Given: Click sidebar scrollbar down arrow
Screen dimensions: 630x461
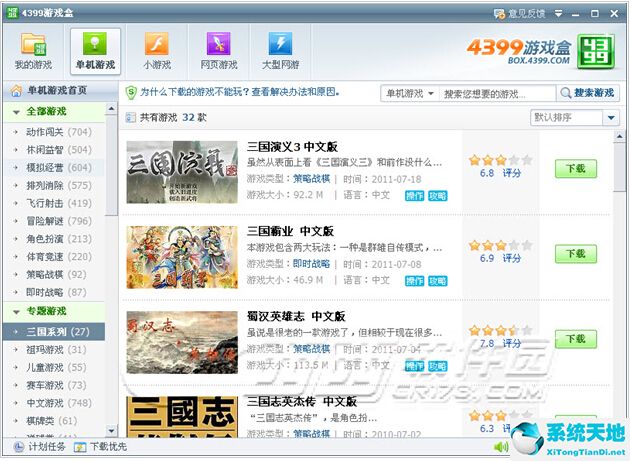Looking at the screenshot, I should 111,431.
